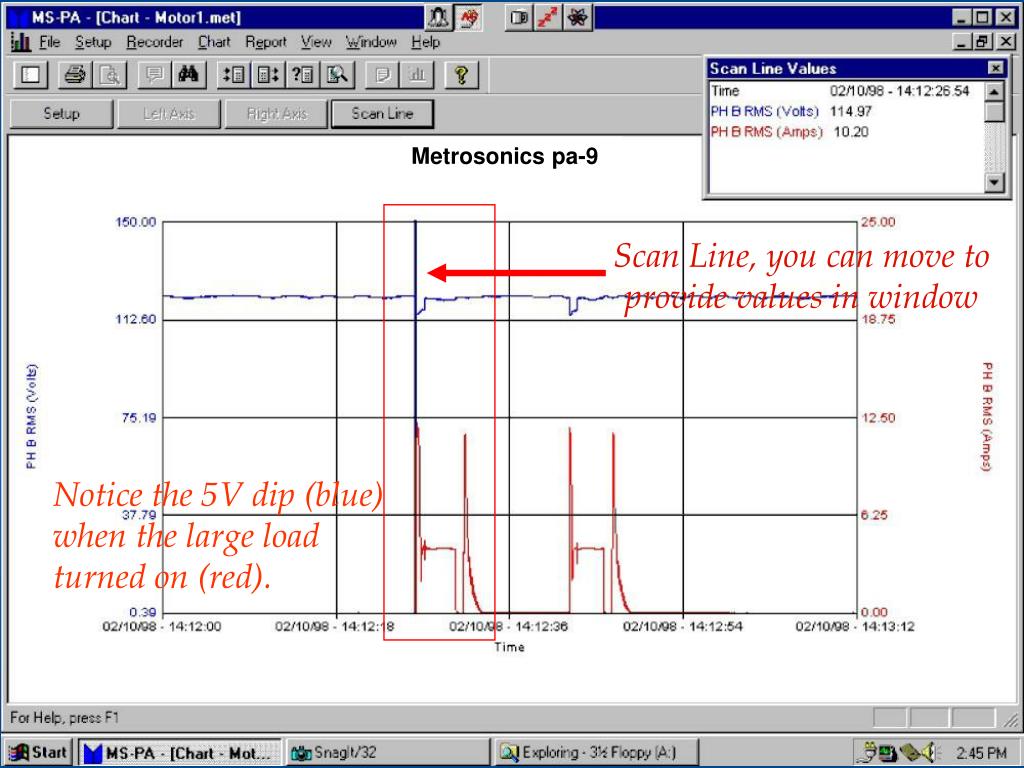Click the Scan Line Values scroll up arrow
The height and width of the screenshot is (768, 1024).
click(x=994, y=91)
